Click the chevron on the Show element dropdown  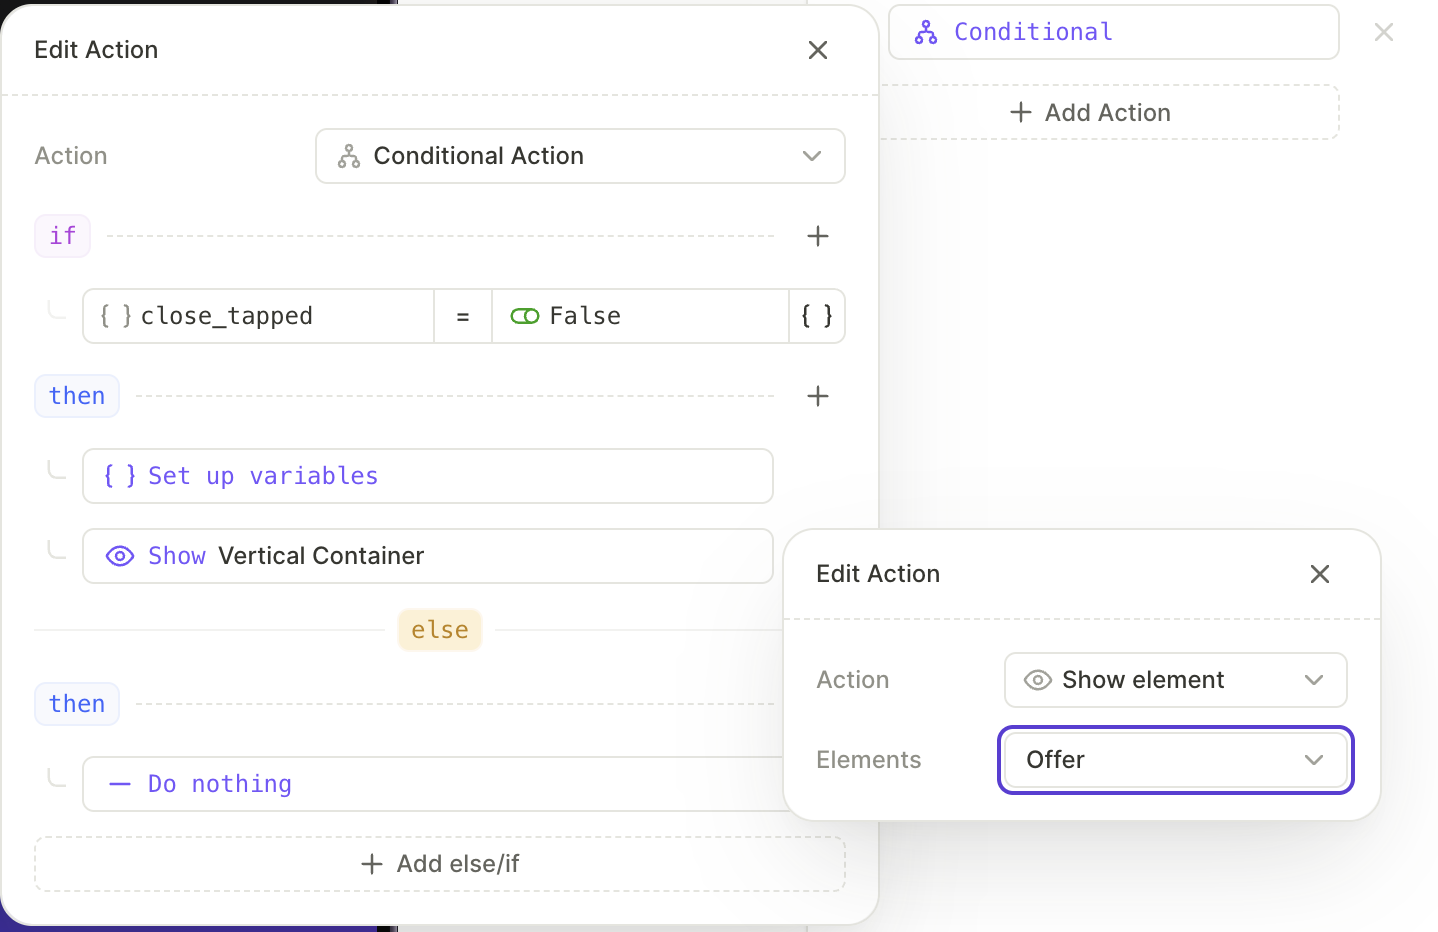(x=1314, y=680)
